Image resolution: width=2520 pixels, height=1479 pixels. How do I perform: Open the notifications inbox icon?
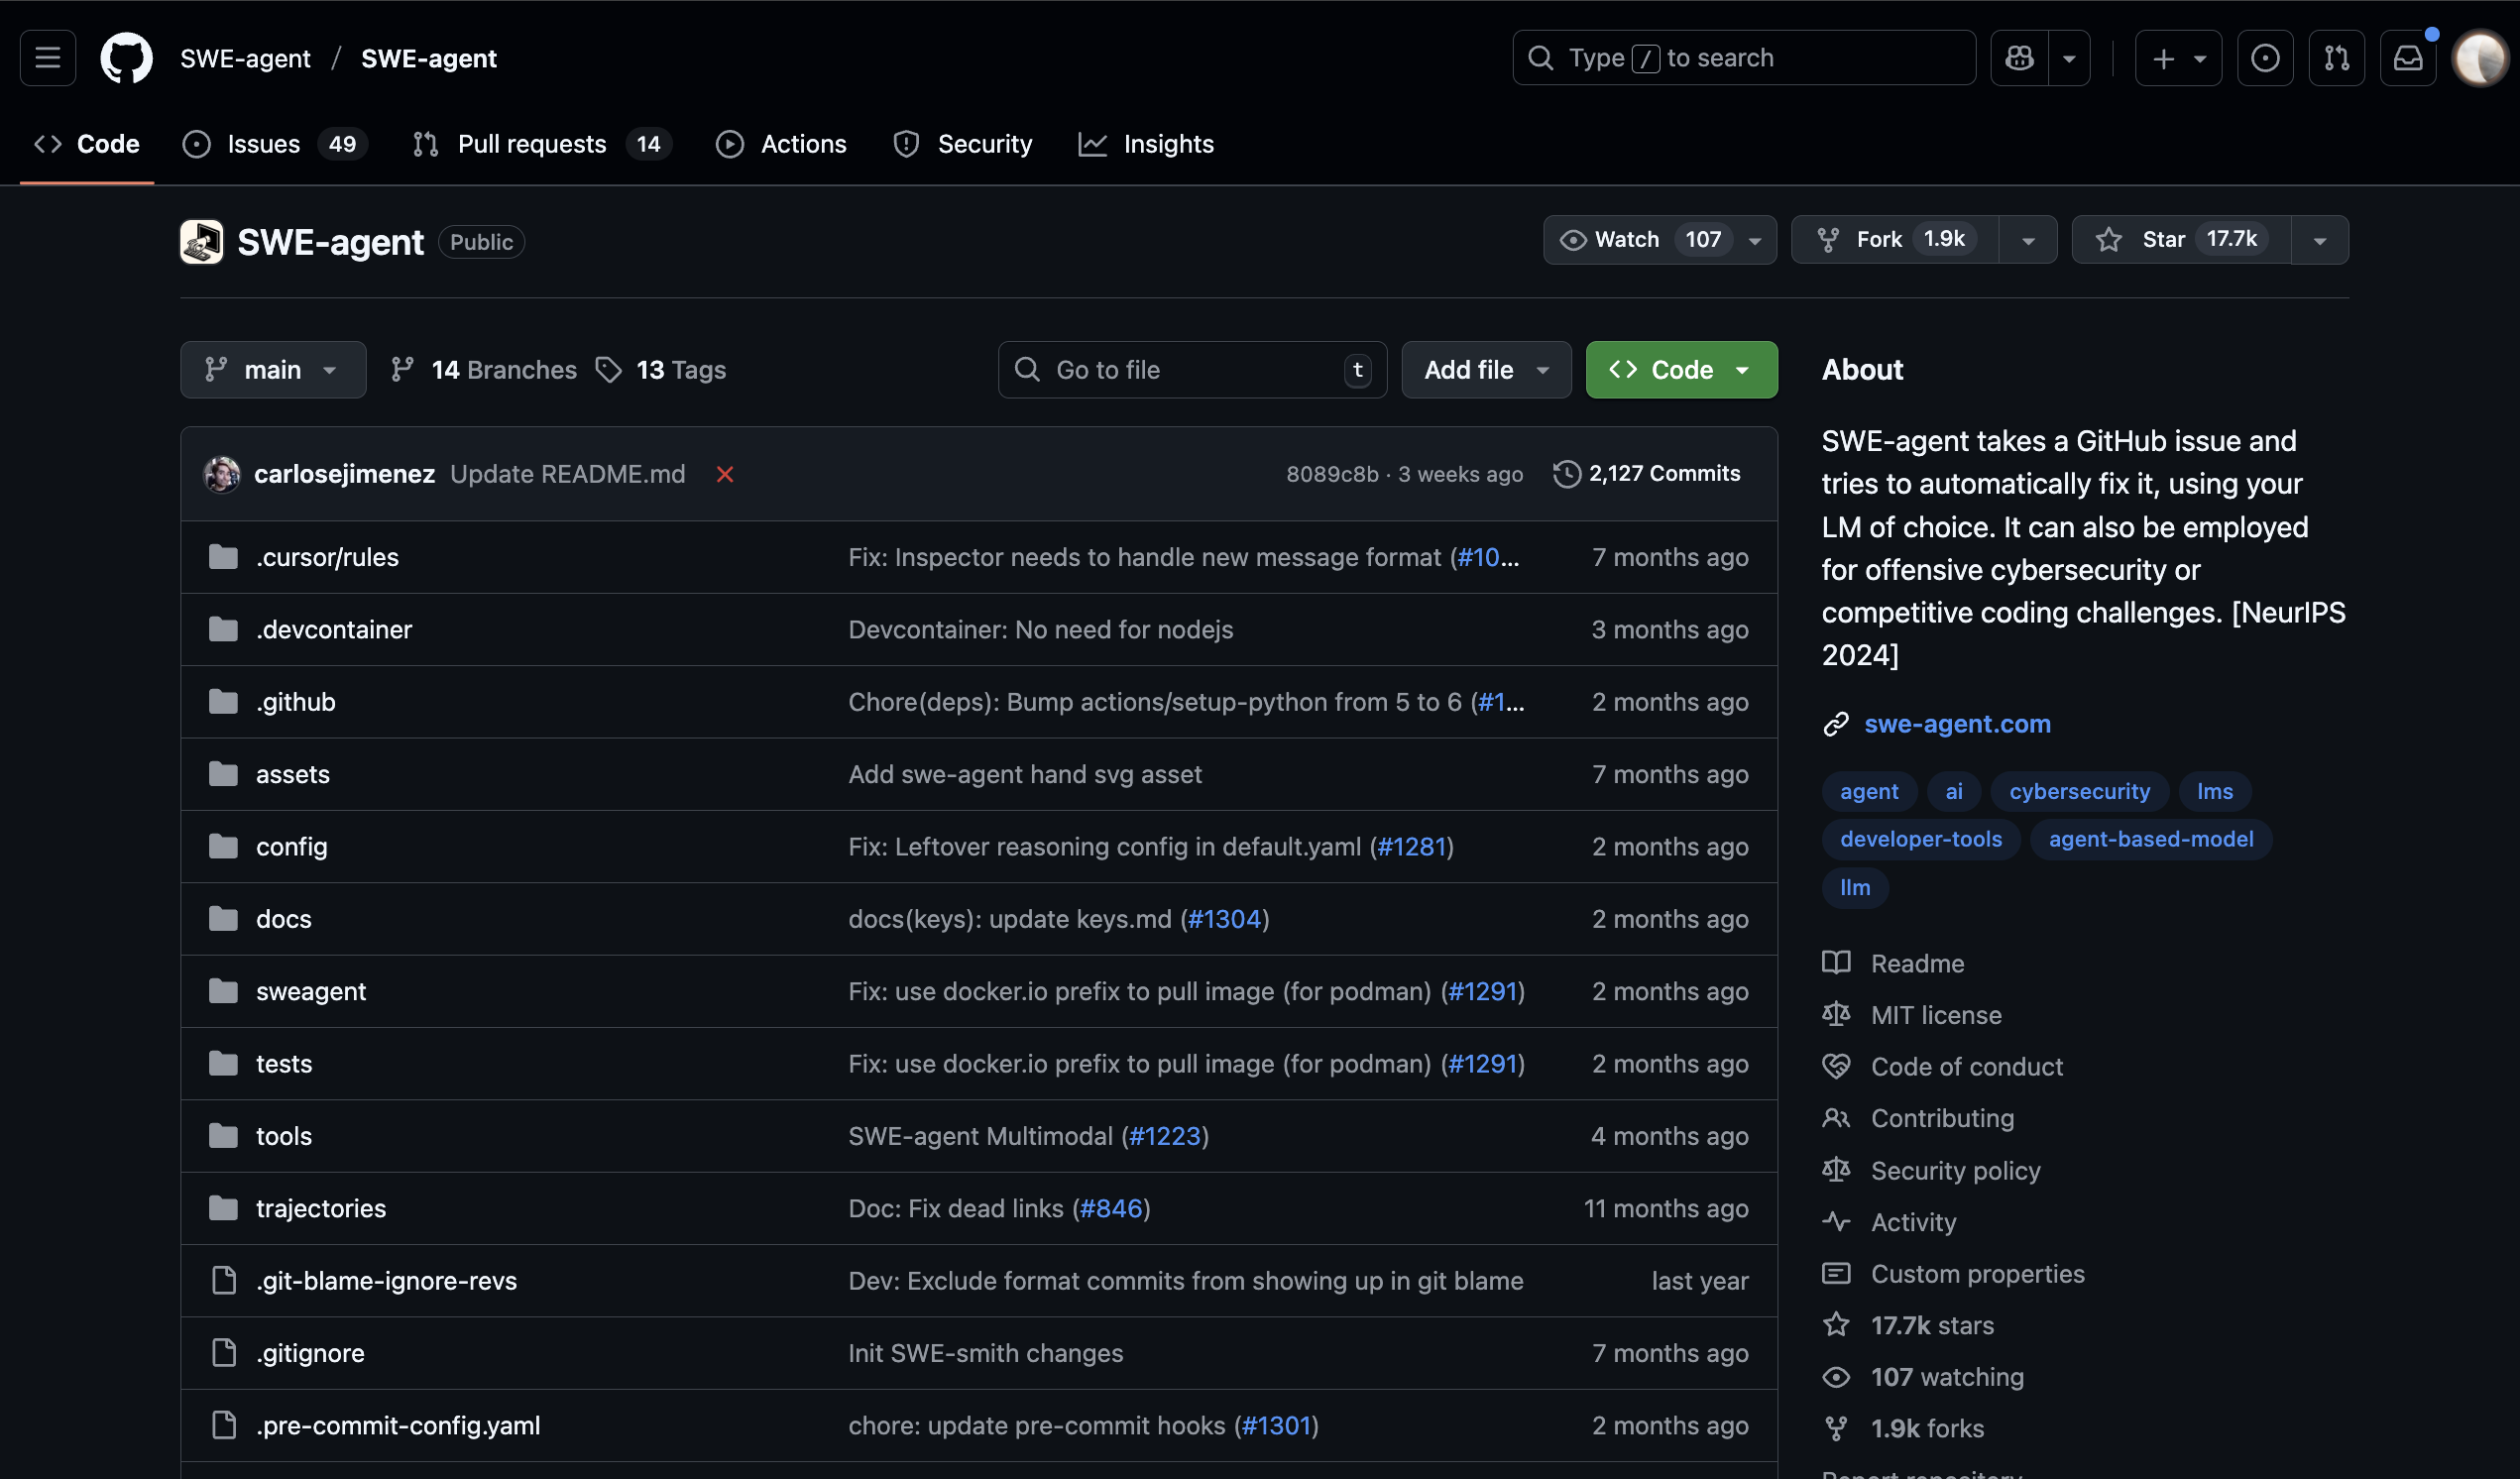(x=2407, y=58)
